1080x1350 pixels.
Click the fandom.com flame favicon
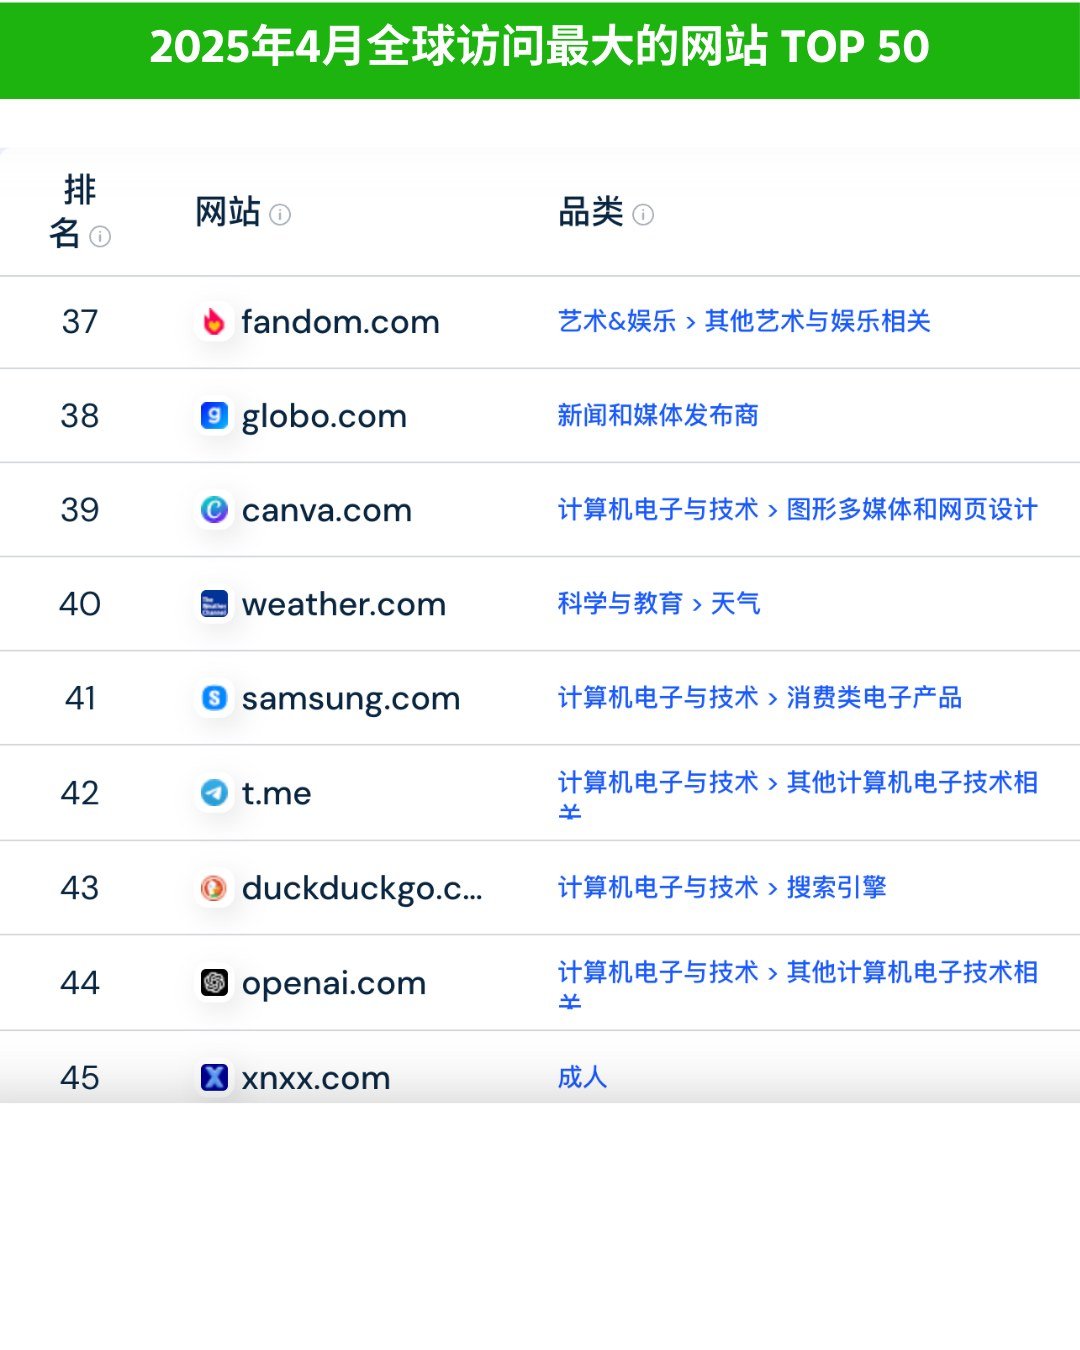214,322
